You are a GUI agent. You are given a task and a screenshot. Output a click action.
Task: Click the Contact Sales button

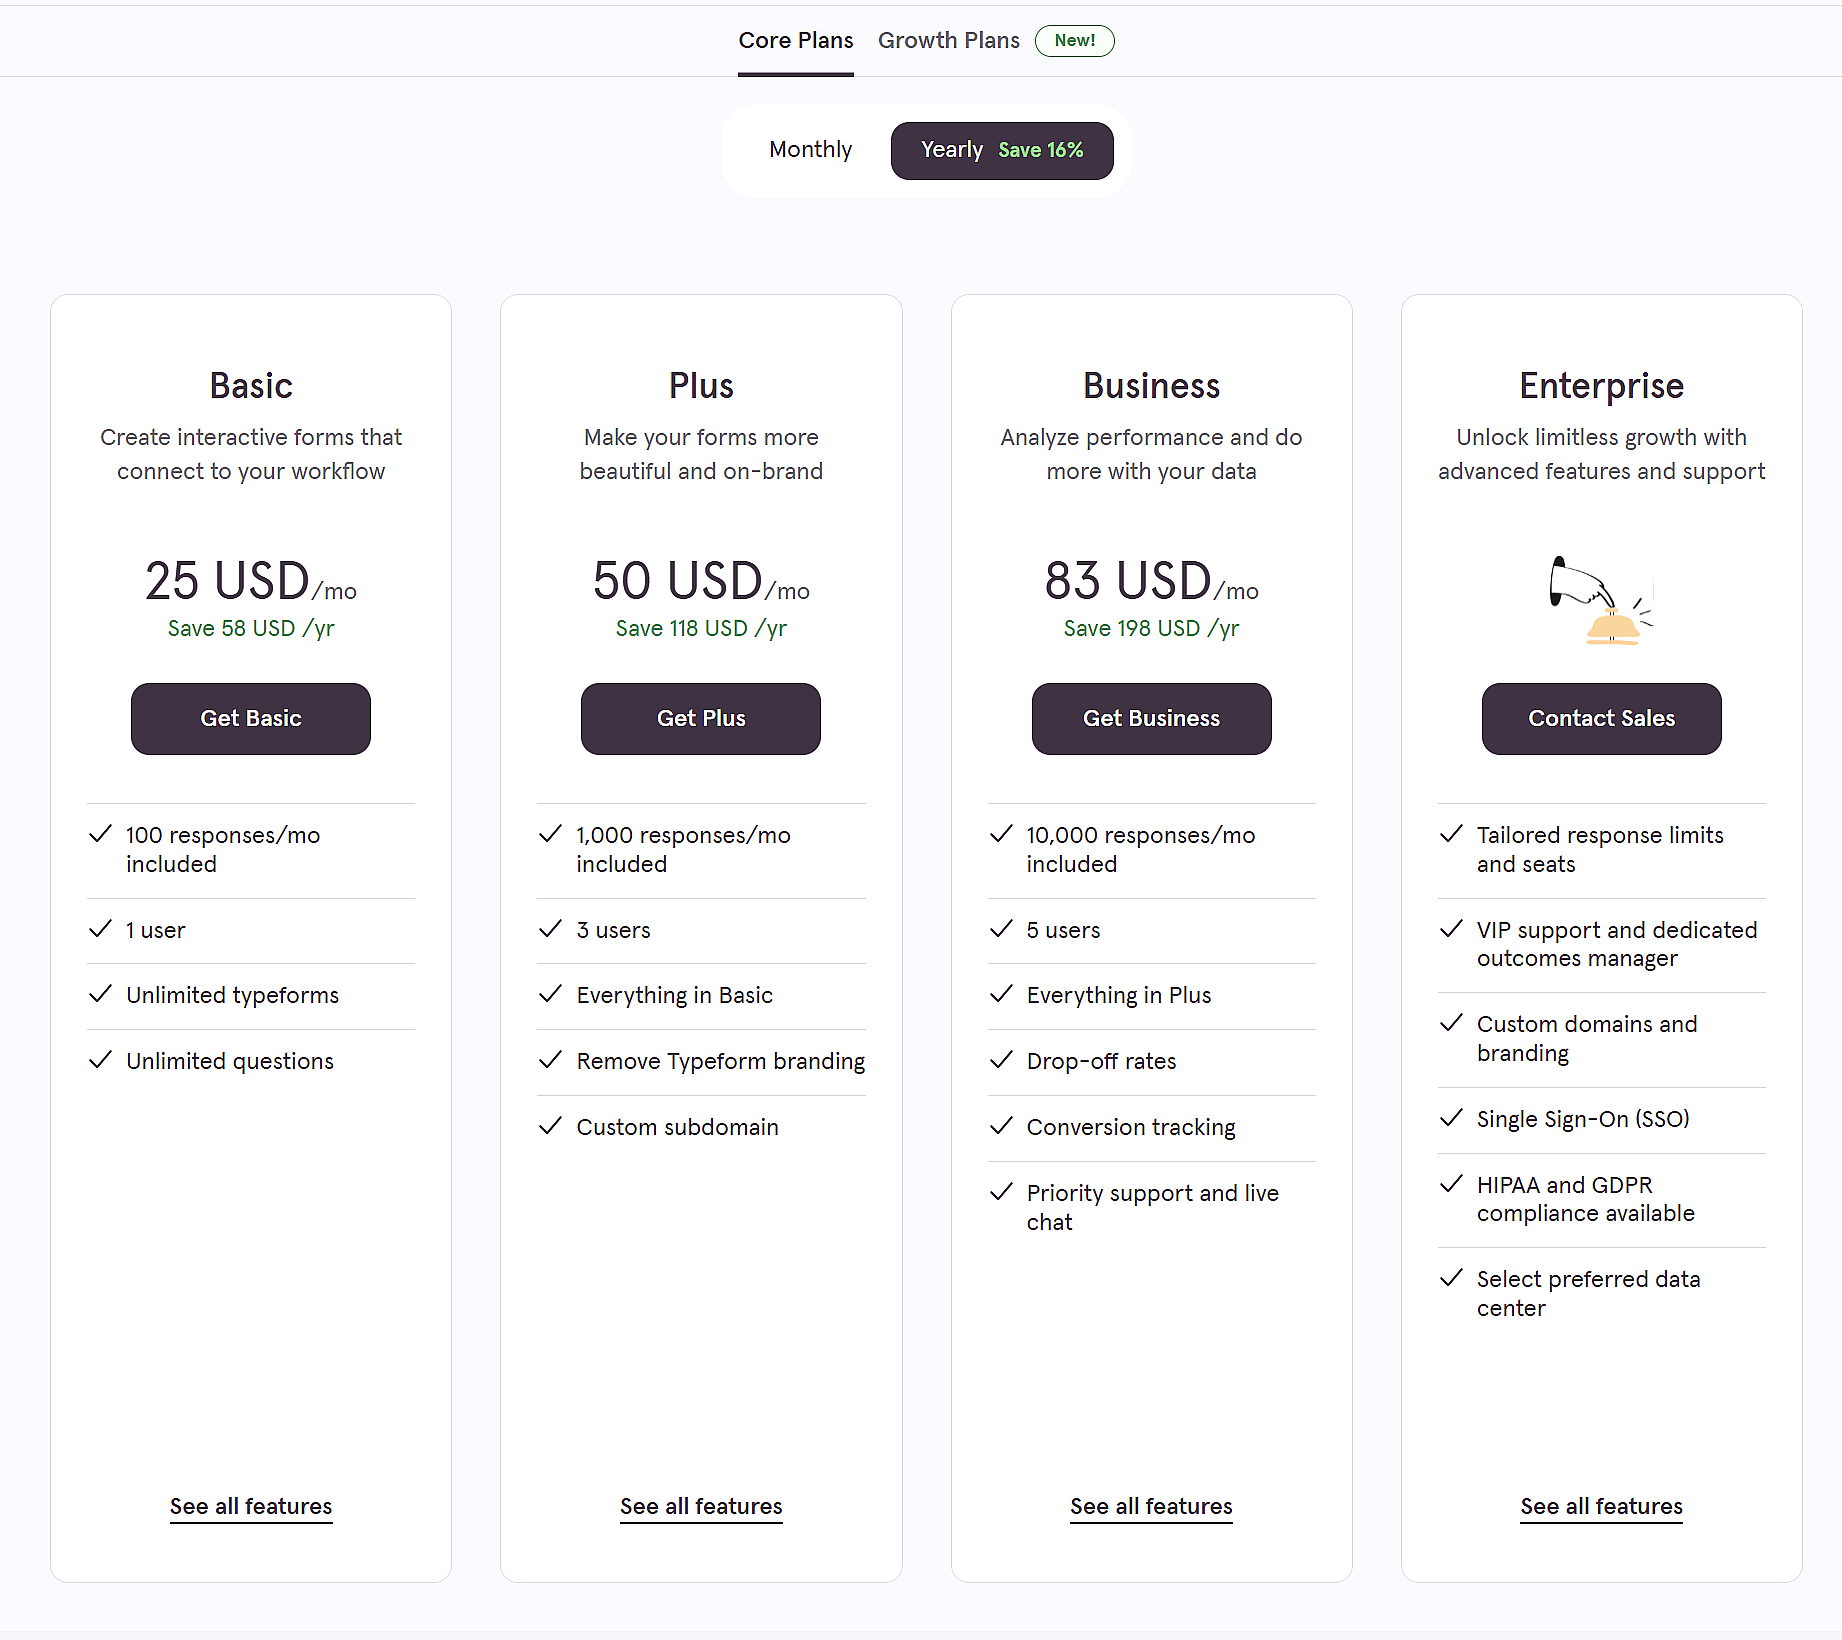coord(1600,718)
